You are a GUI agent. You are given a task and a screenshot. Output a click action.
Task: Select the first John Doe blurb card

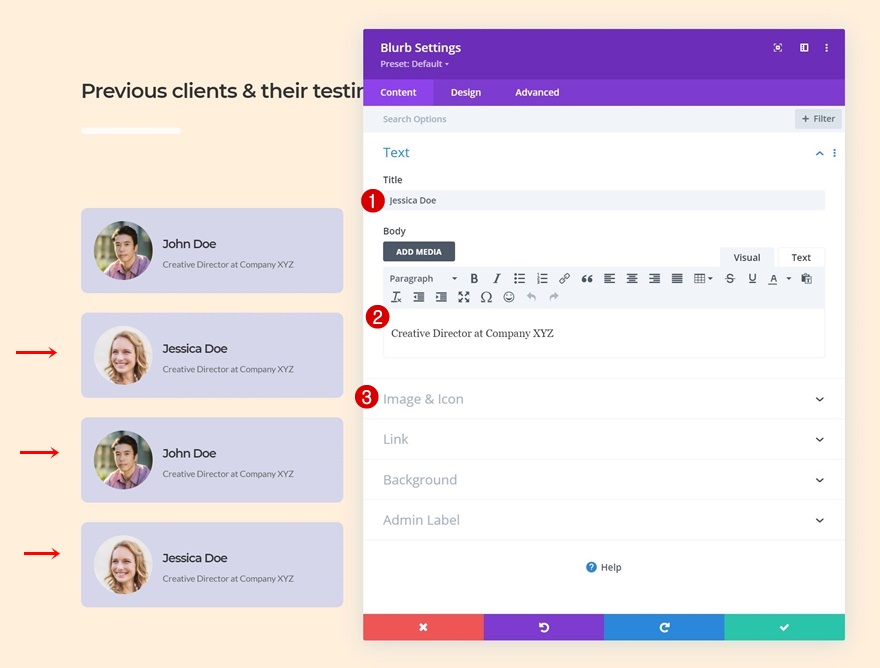(x=212, y=251)
